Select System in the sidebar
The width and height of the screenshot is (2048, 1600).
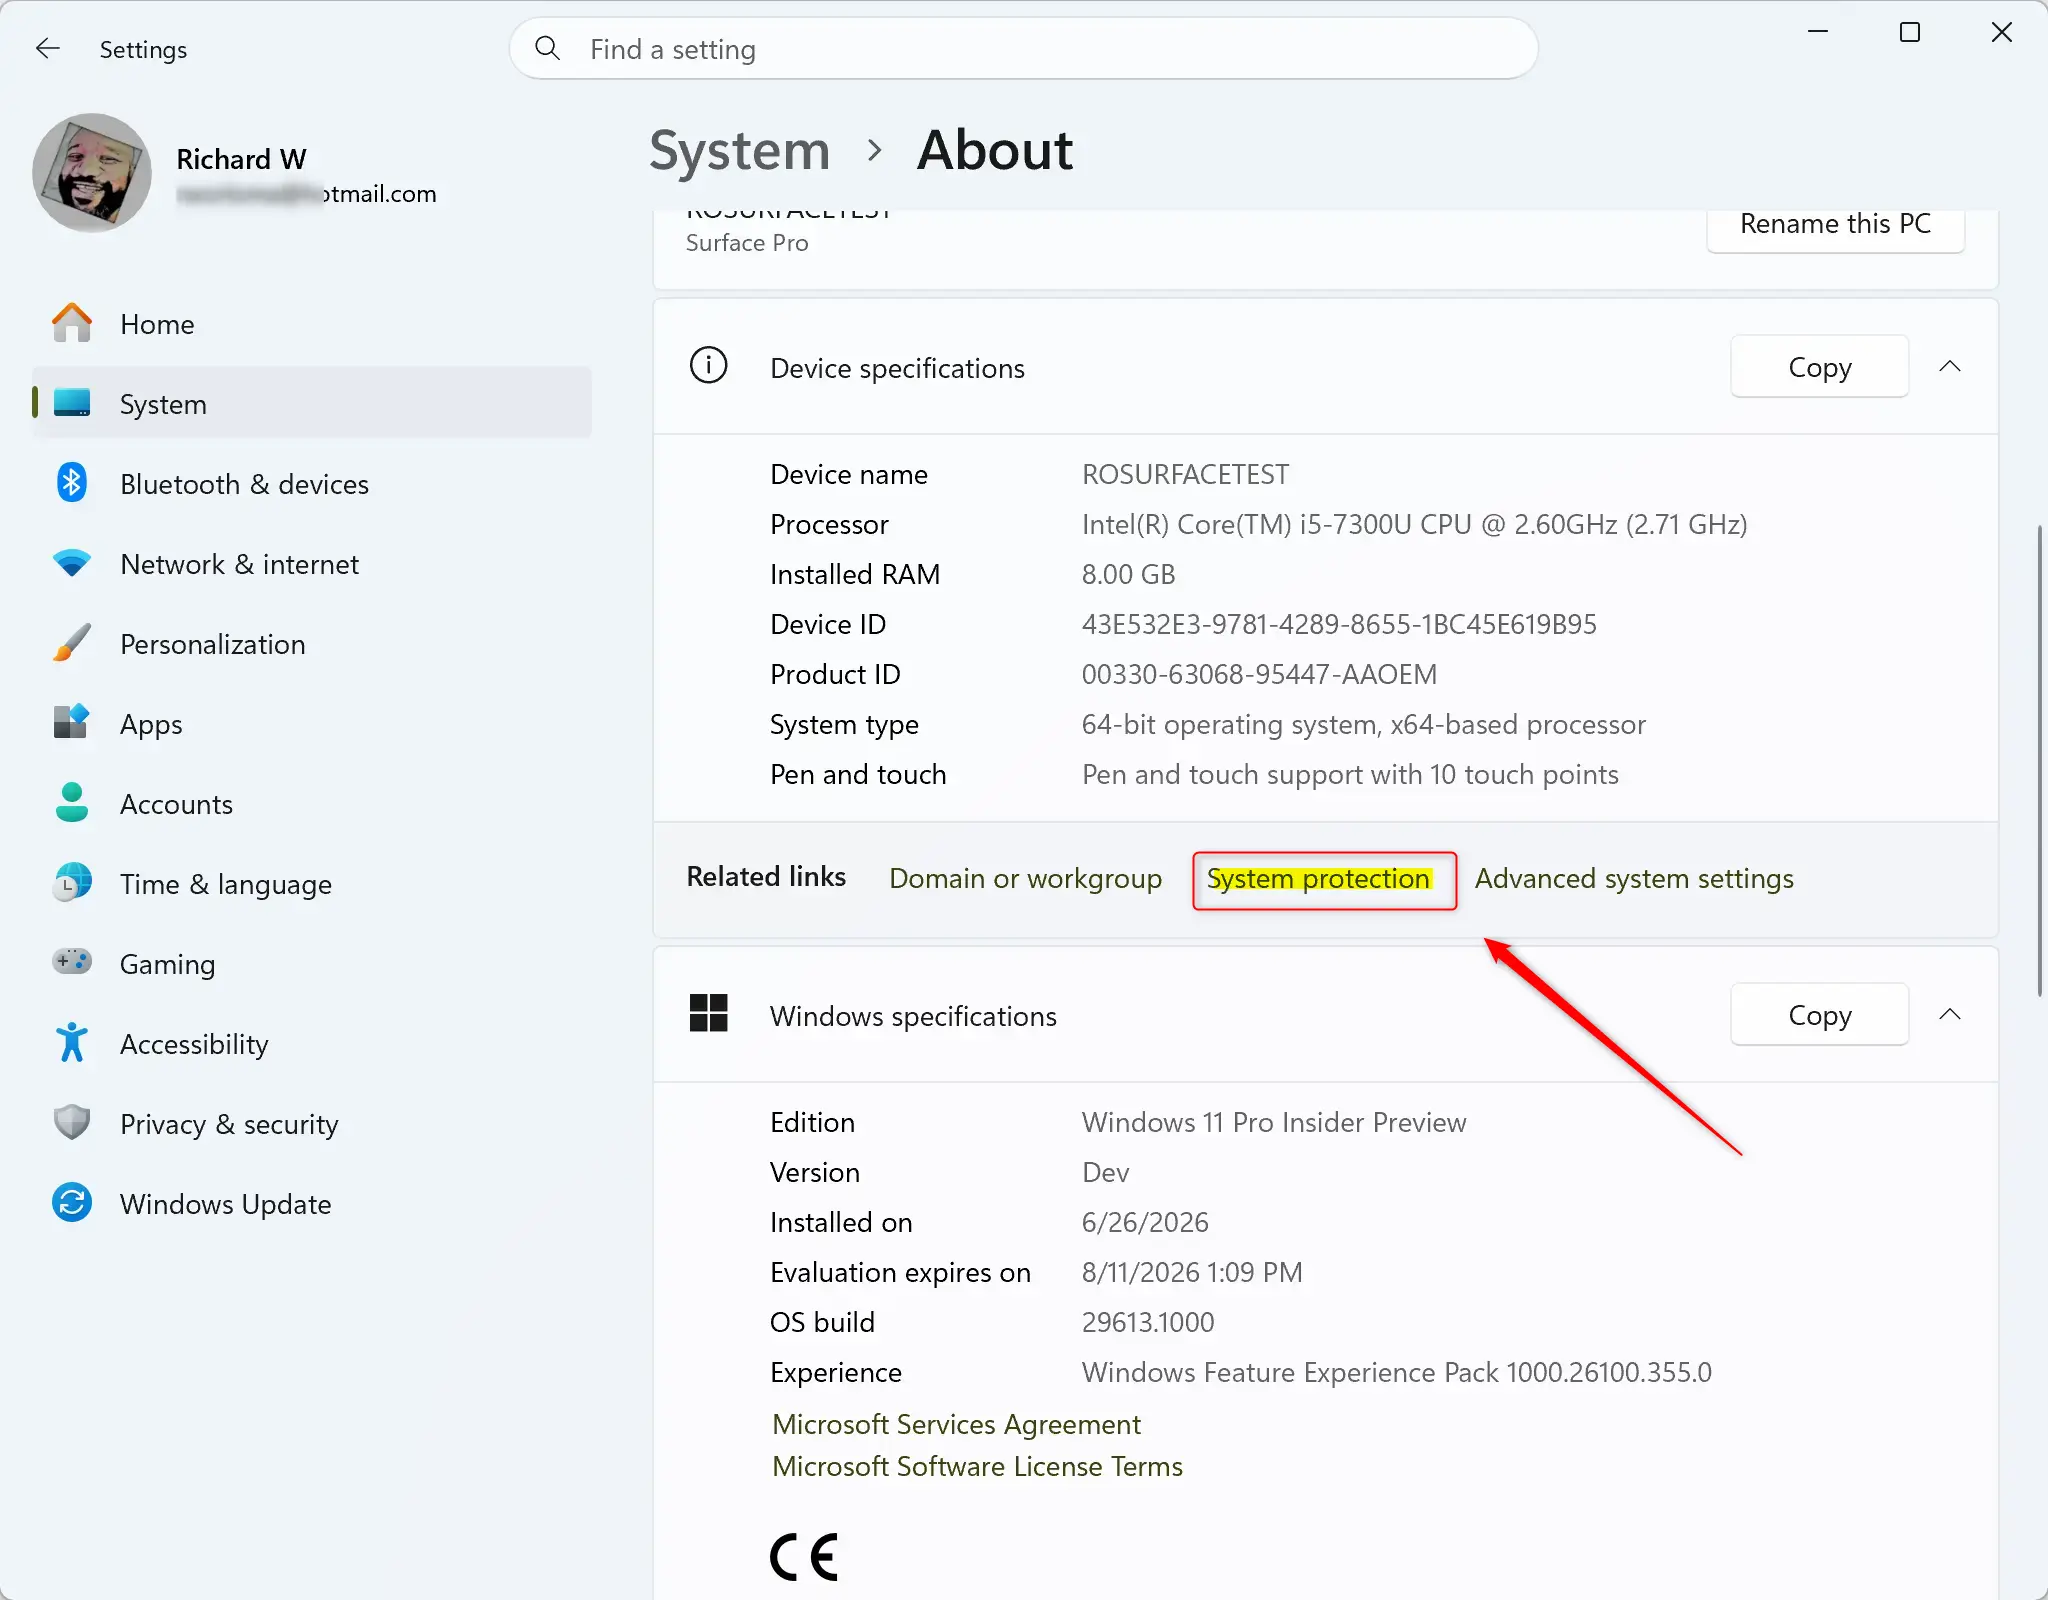coord(312,403)
